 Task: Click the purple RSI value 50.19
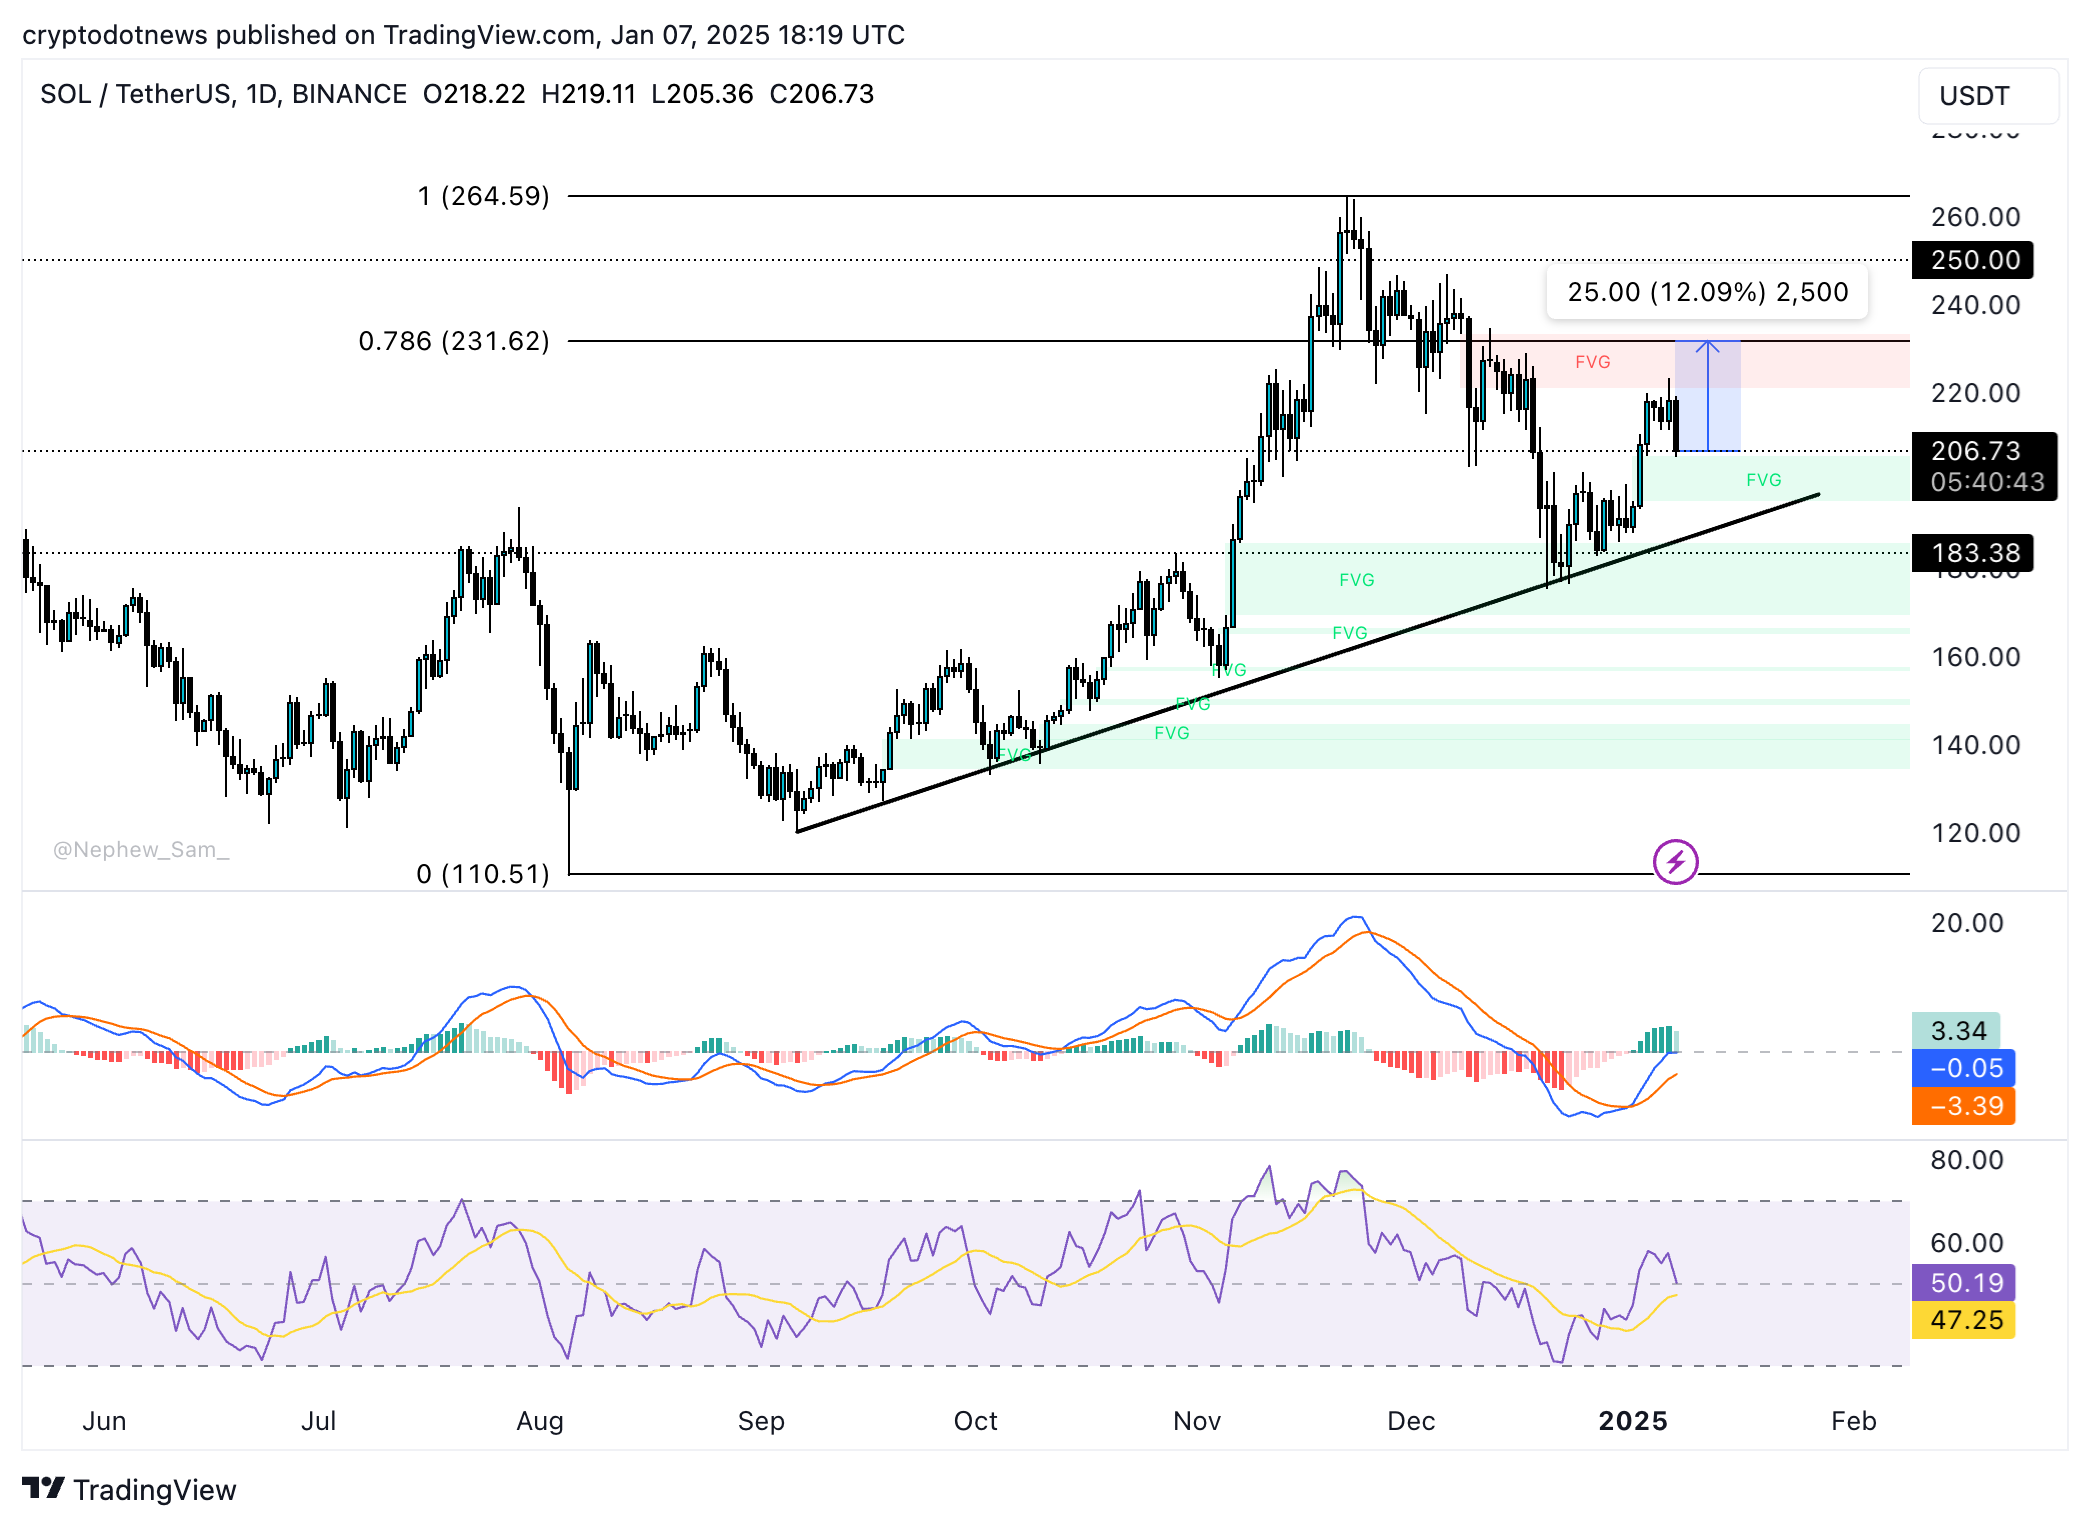click(1963, 1283)
